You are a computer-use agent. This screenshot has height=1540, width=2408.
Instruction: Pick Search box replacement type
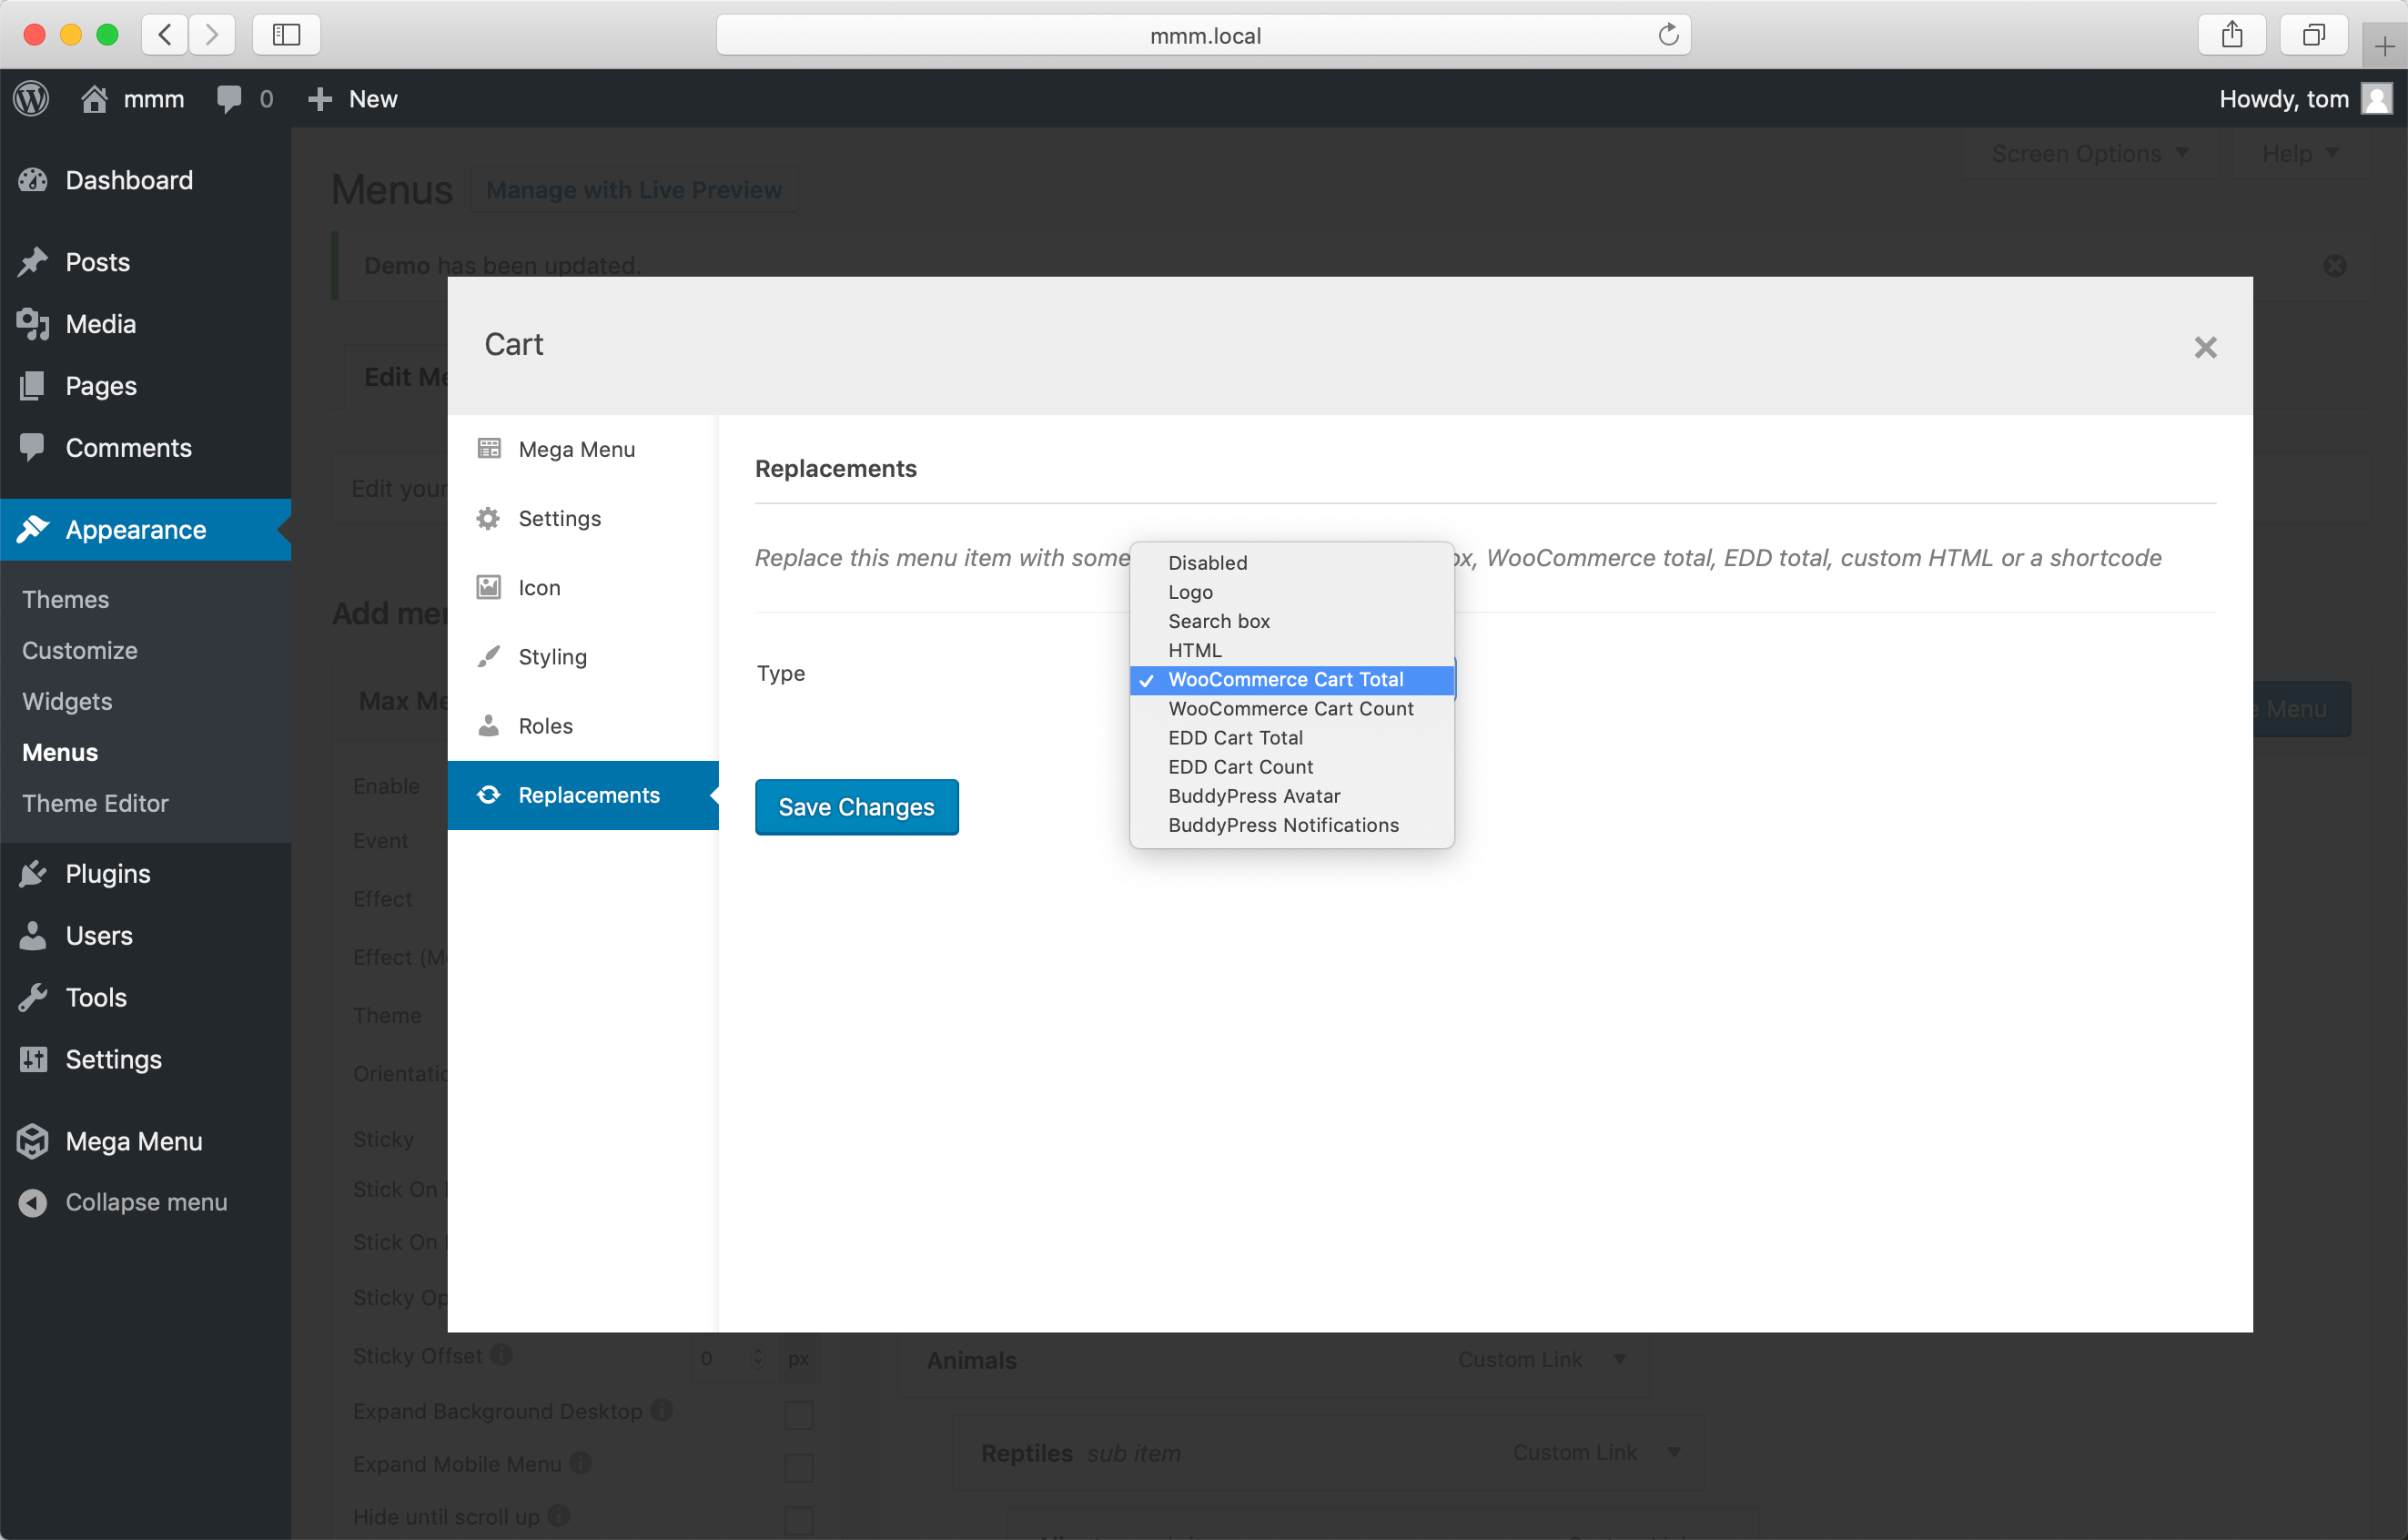(1292, 620)
